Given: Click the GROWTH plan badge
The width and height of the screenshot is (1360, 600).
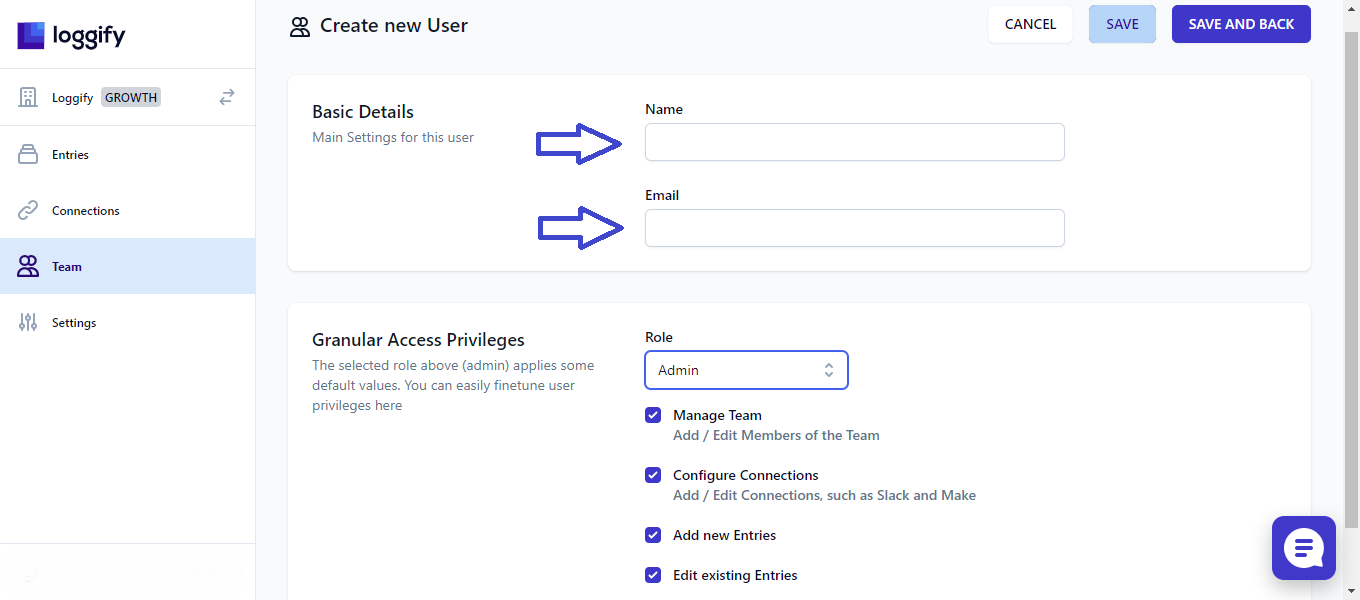Looking at the screenshot, I should tap(131, 97).
